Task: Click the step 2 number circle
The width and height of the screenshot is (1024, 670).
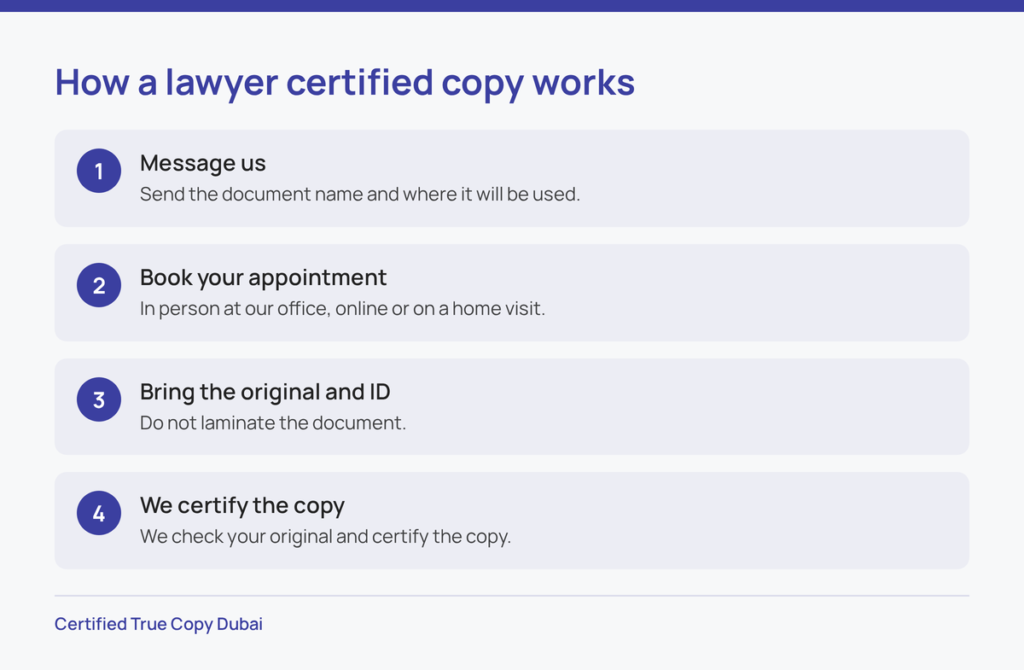Action: (x=99, y=285)
